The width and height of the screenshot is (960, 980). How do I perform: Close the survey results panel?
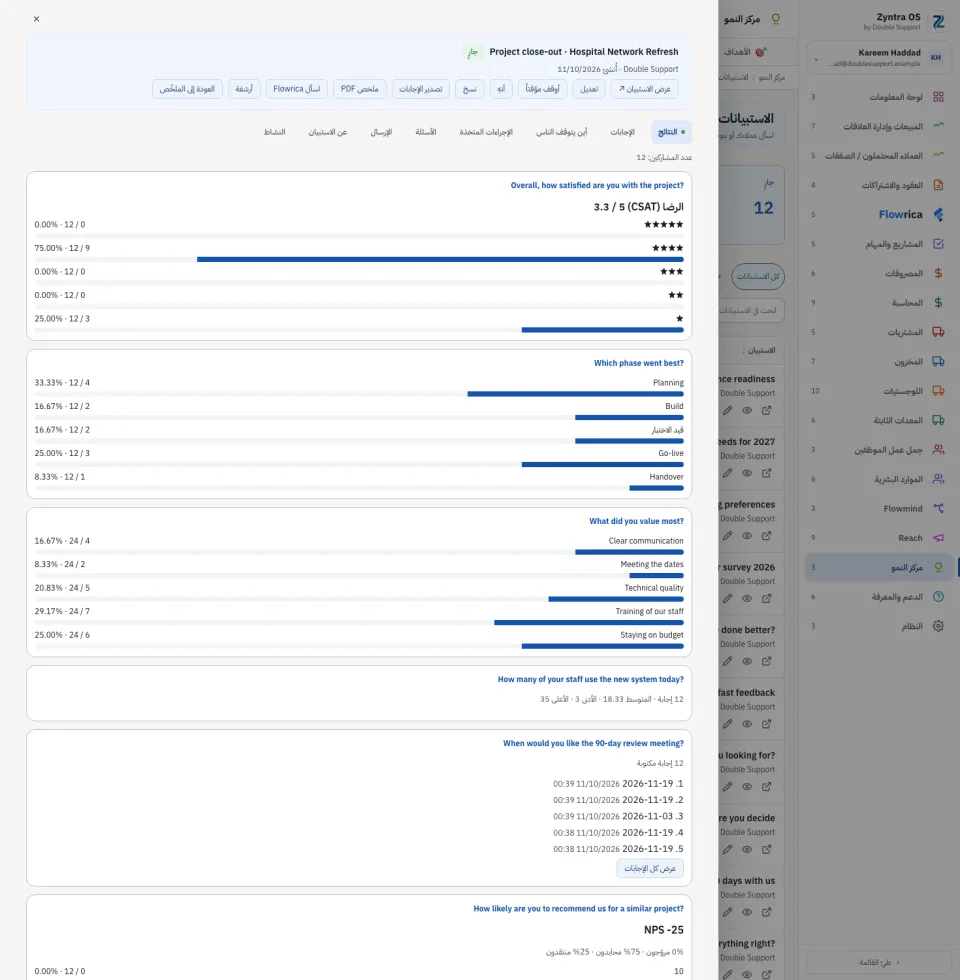[36, 19]
